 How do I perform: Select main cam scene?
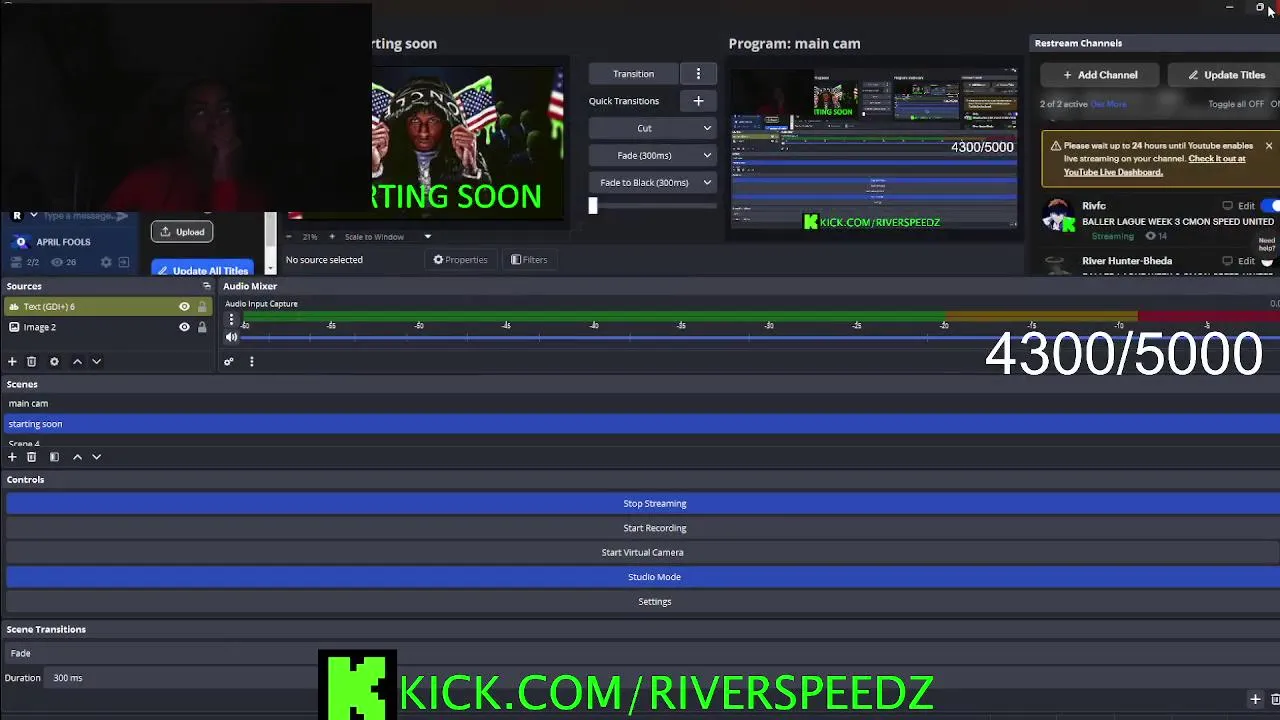click(x=643, y=403)
